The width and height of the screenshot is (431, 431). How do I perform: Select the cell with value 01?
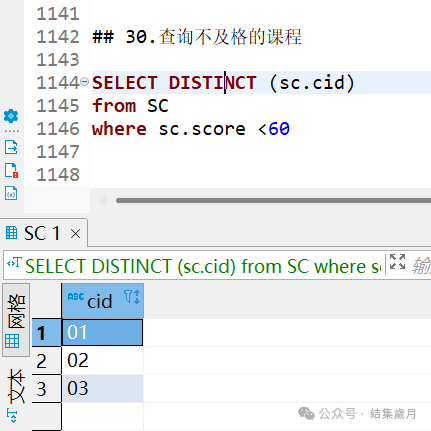102,332
